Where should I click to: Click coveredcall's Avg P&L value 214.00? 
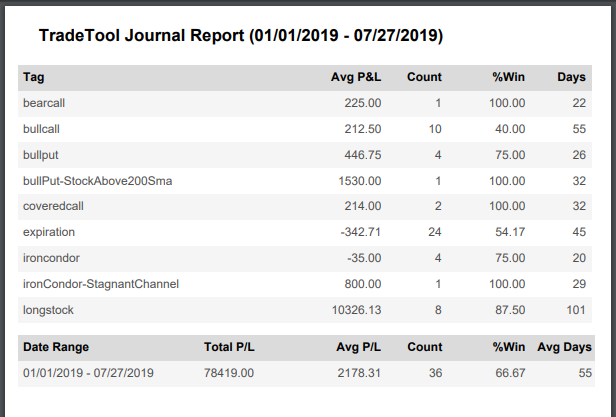click(x=363, y=206)
